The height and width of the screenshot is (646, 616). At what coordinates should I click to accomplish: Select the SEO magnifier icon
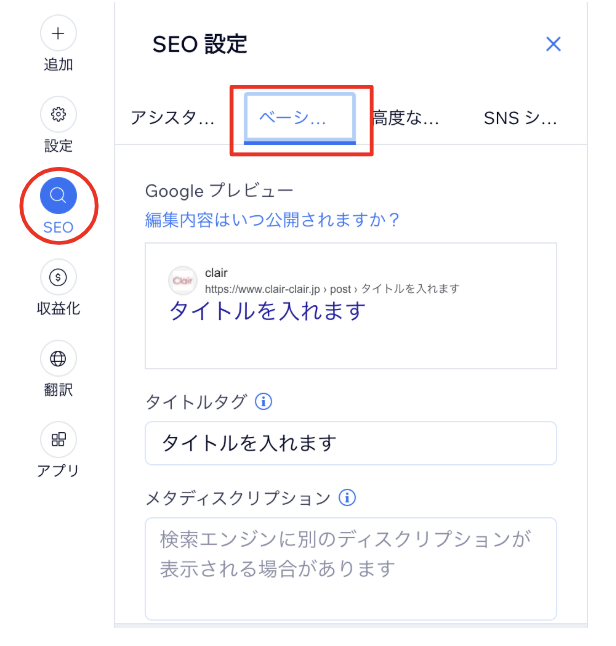58,195
